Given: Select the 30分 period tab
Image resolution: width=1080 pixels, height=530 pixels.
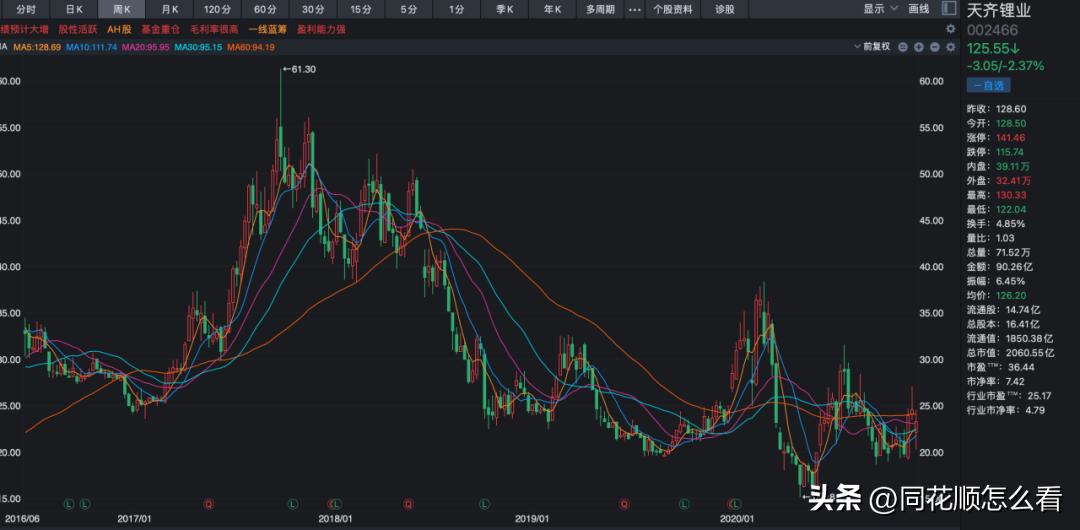Looking at the screenshot, I should coord(313,9).
